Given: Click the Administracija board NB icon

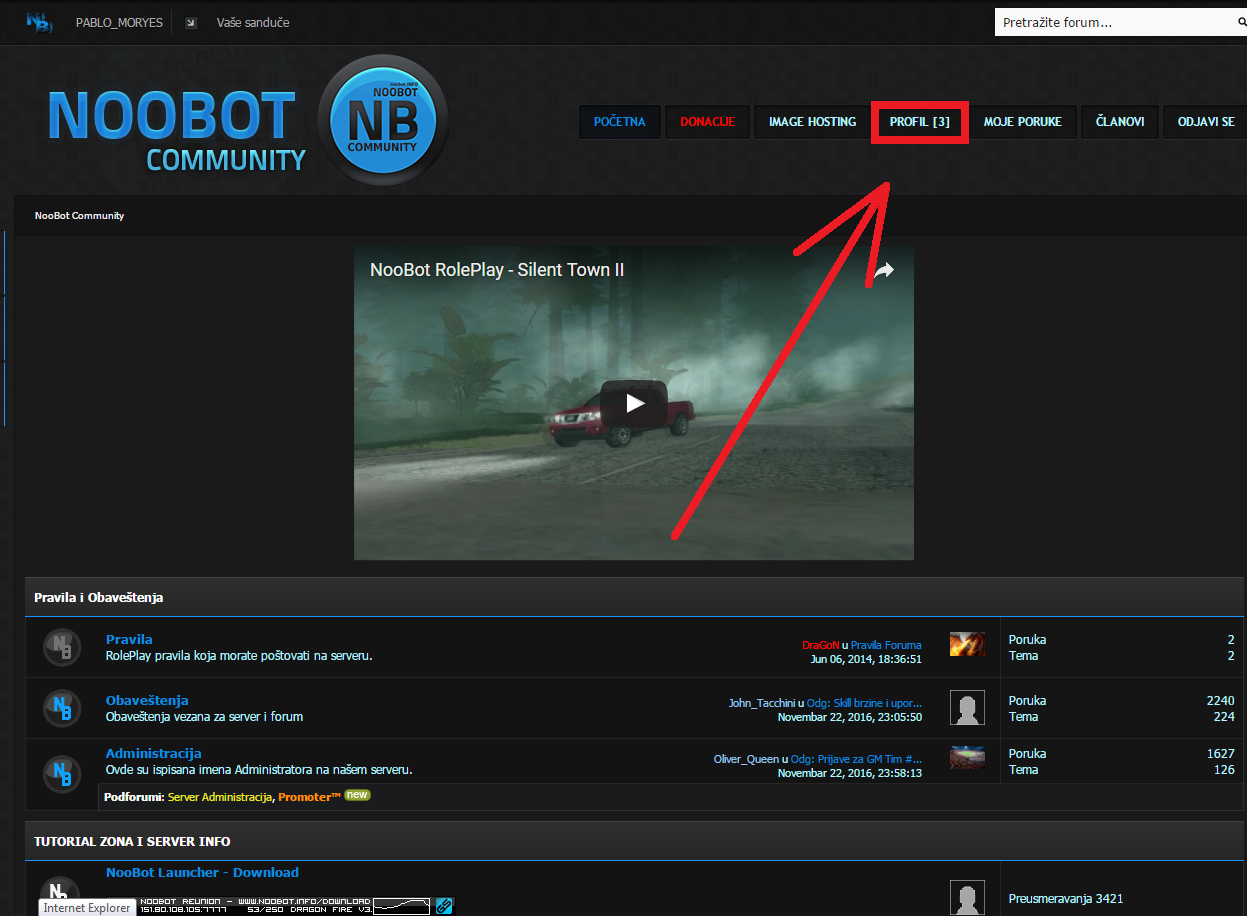Looking at the screenshot, I should (61, 773).
